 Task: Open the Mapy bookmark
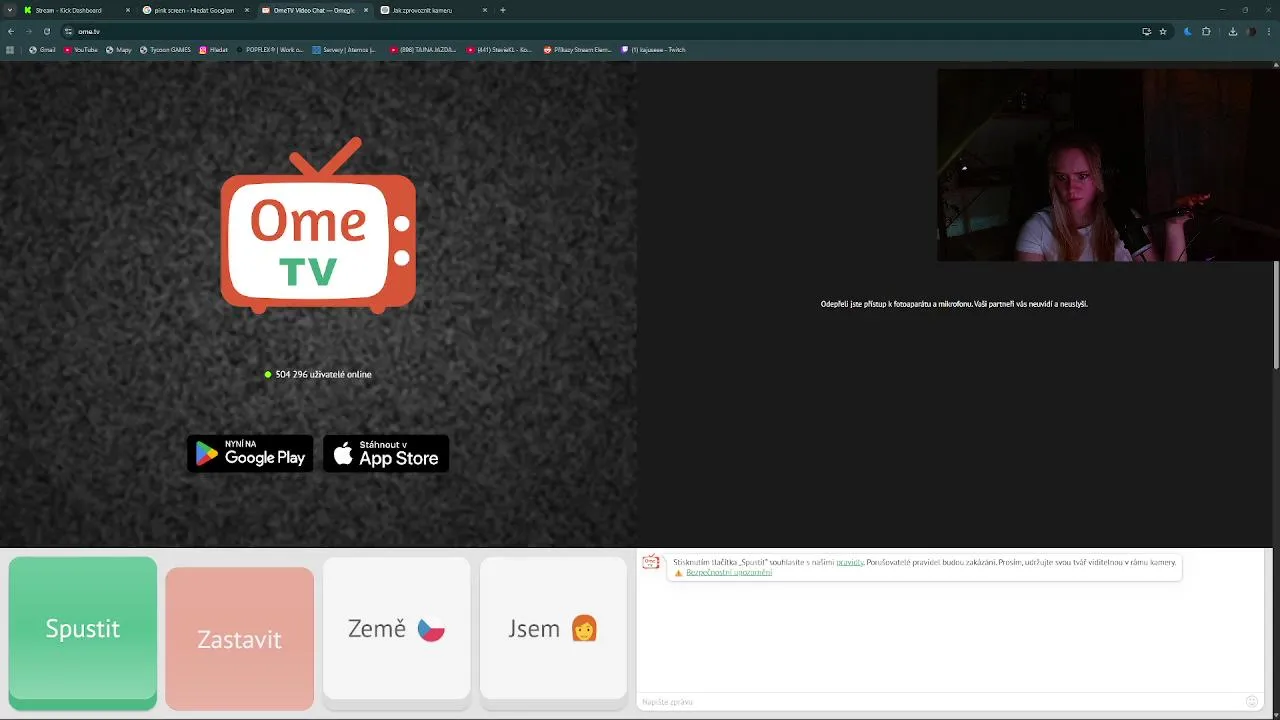pyautogui.click(x=119, y=49)
